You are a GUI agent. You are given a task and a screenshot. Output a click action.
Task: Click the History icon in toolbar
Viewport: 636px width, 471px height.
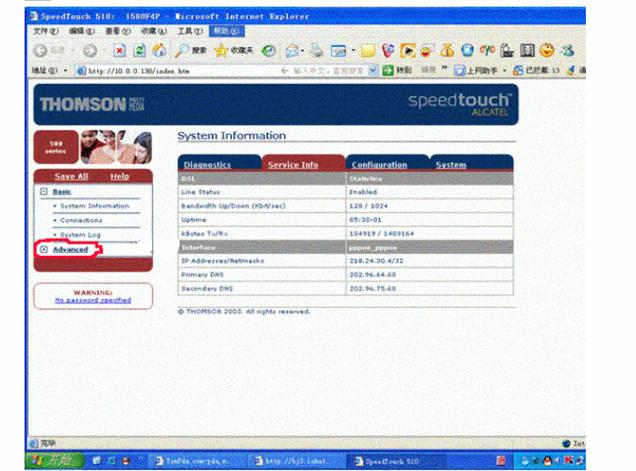(x=269, y=50)
